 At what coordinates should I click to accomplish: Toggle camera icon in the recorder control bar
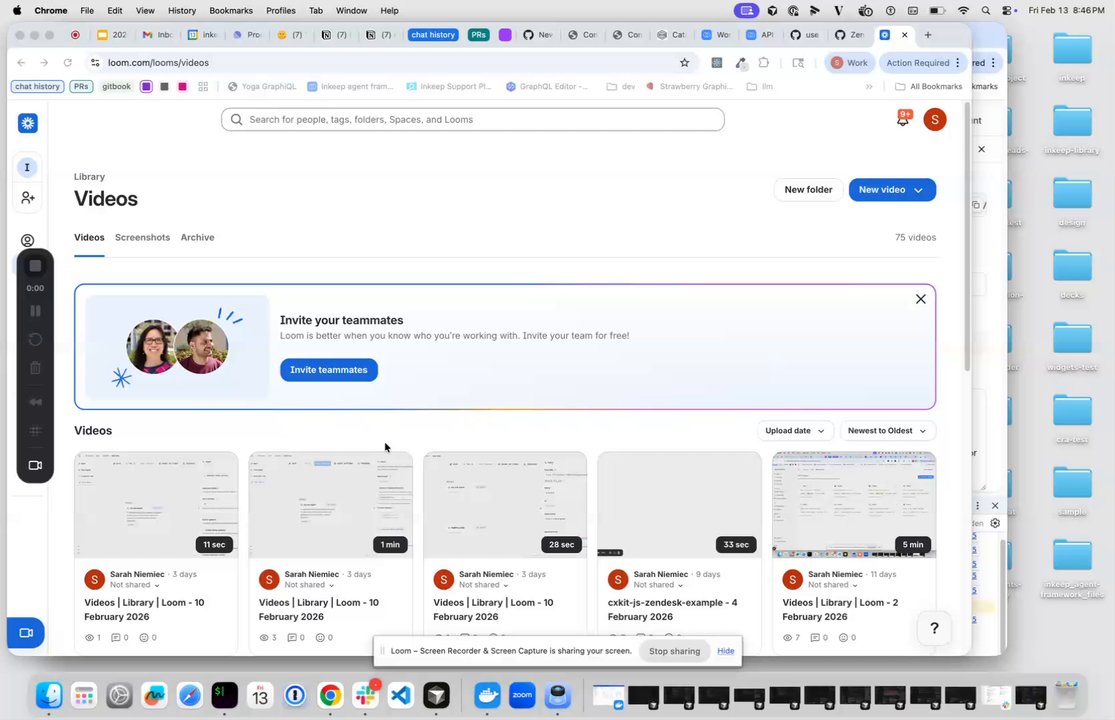click(35, 465)
